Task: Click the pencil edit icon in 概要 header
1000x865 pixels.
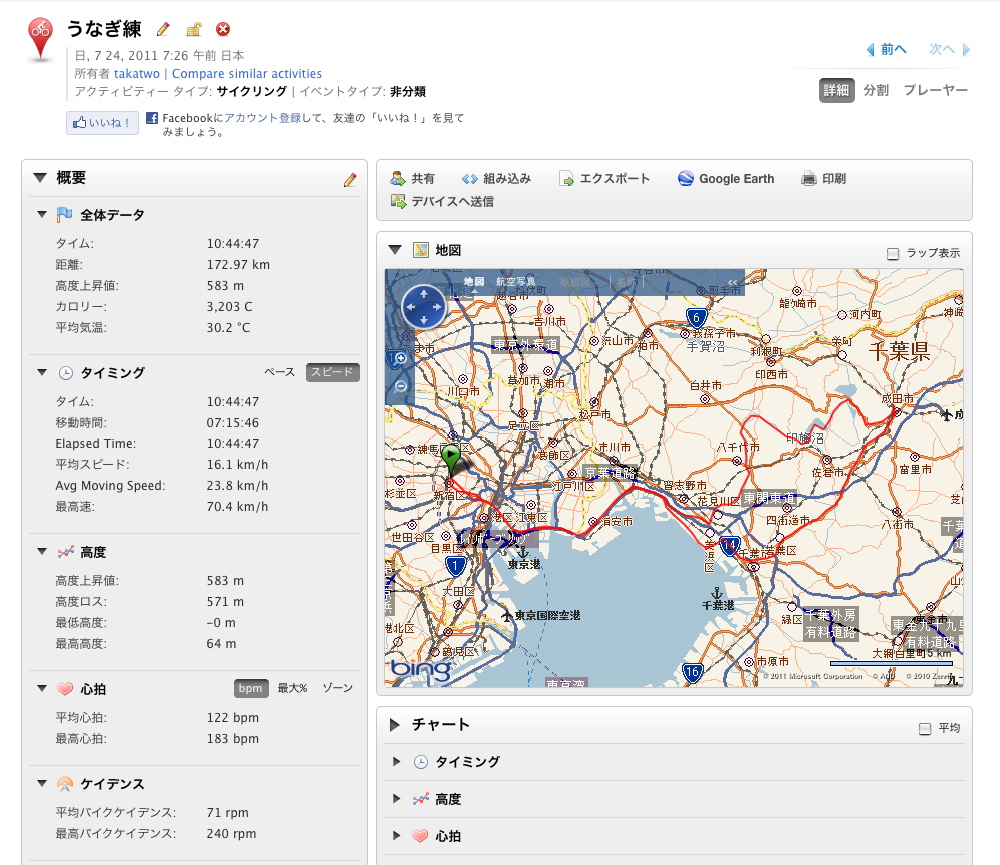Action: pos(350,180)
